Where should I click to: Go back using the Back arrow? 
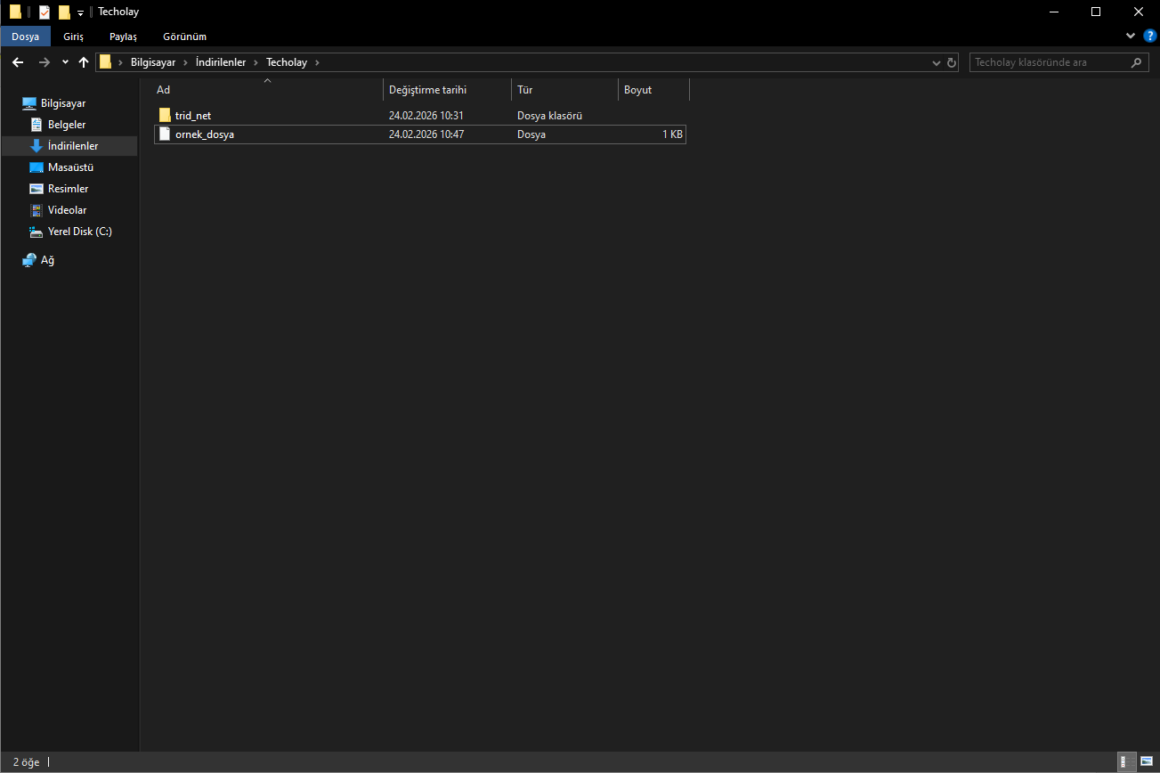[17, 62]
